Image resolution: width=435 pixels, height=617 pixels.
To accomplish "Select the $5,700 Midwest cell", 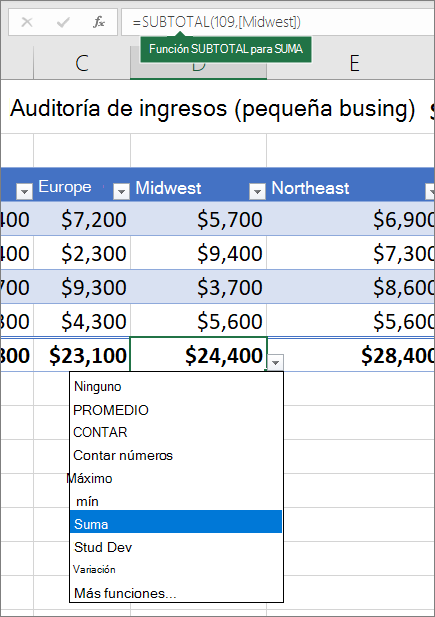I will 198,219.
